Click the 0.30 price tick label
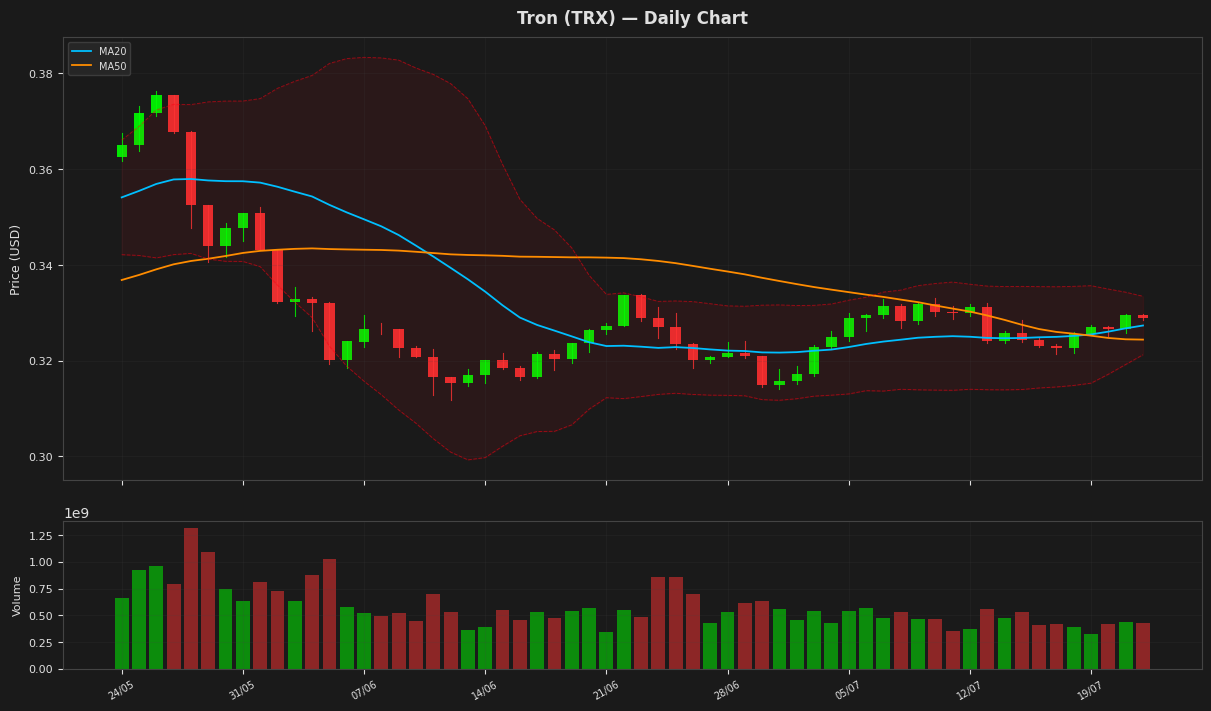The height and width of the screenshot is (711, 1211). (x=41, y=457)
